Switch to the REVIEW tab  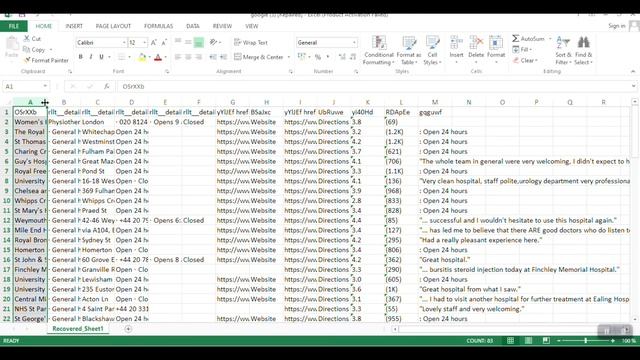point(222,26)
